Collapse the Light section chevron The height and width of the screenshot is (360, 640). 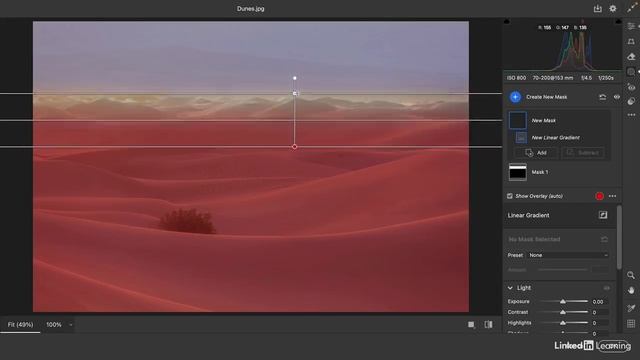tap(510, 288)
